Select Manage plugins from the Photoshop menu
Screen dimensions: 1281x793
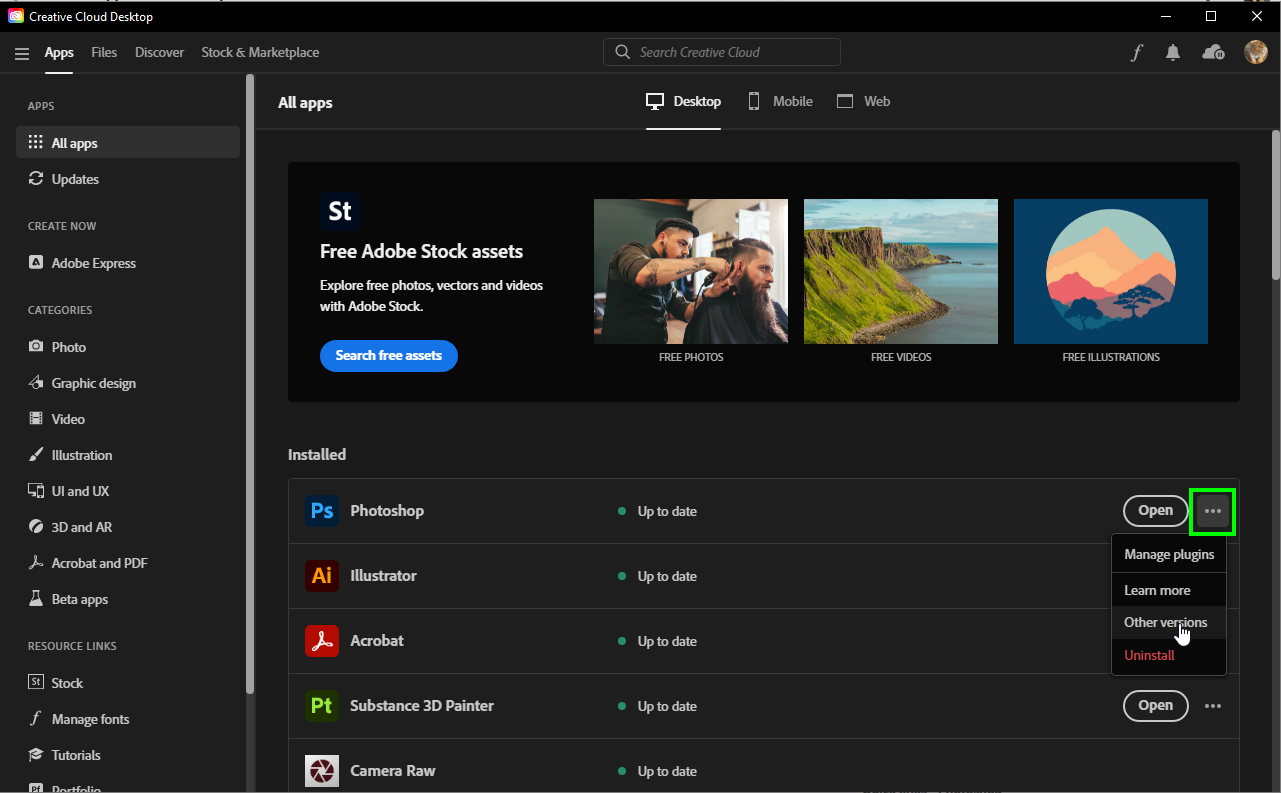(1168, 553)
